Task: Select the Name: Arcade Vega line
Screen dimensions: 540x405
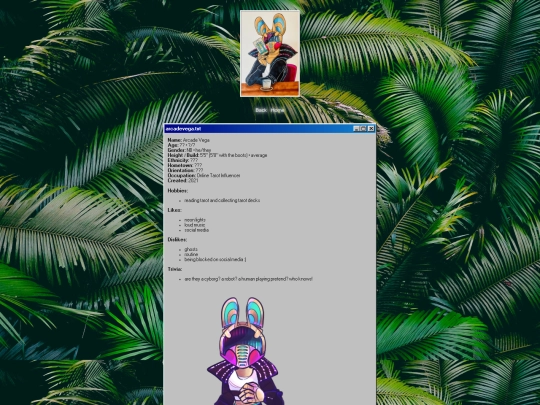Action: pyautogui.click(x=188, y=140)
